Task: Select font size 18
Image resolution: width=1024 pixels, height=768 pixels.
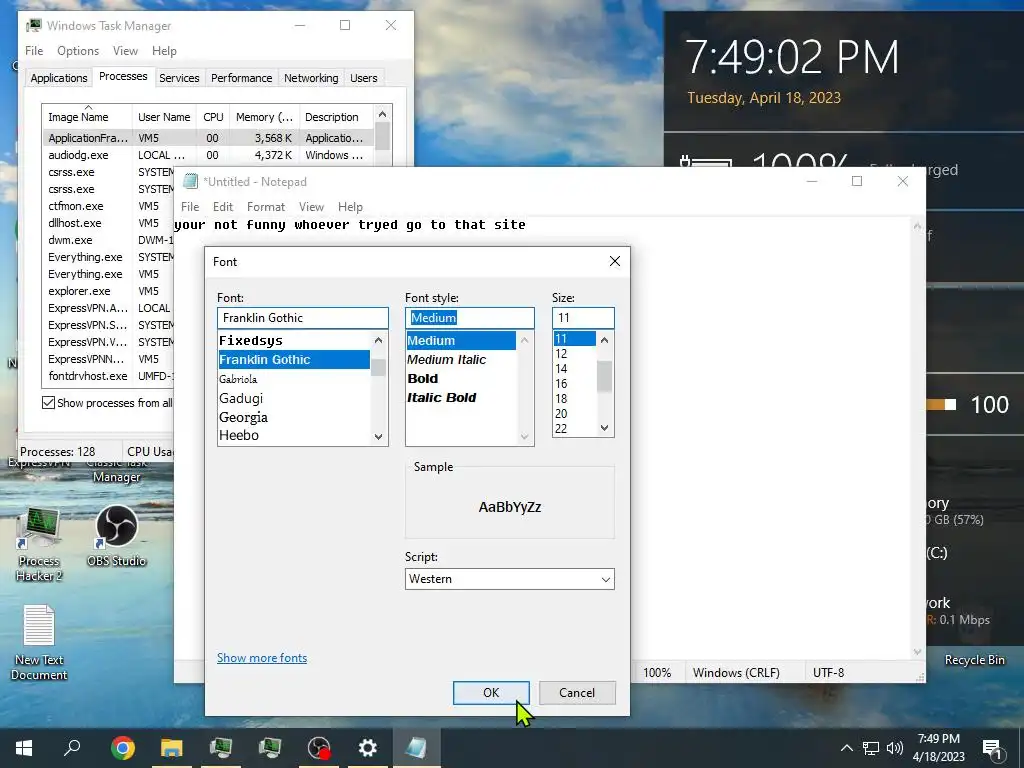Action: tap(574, 399)
